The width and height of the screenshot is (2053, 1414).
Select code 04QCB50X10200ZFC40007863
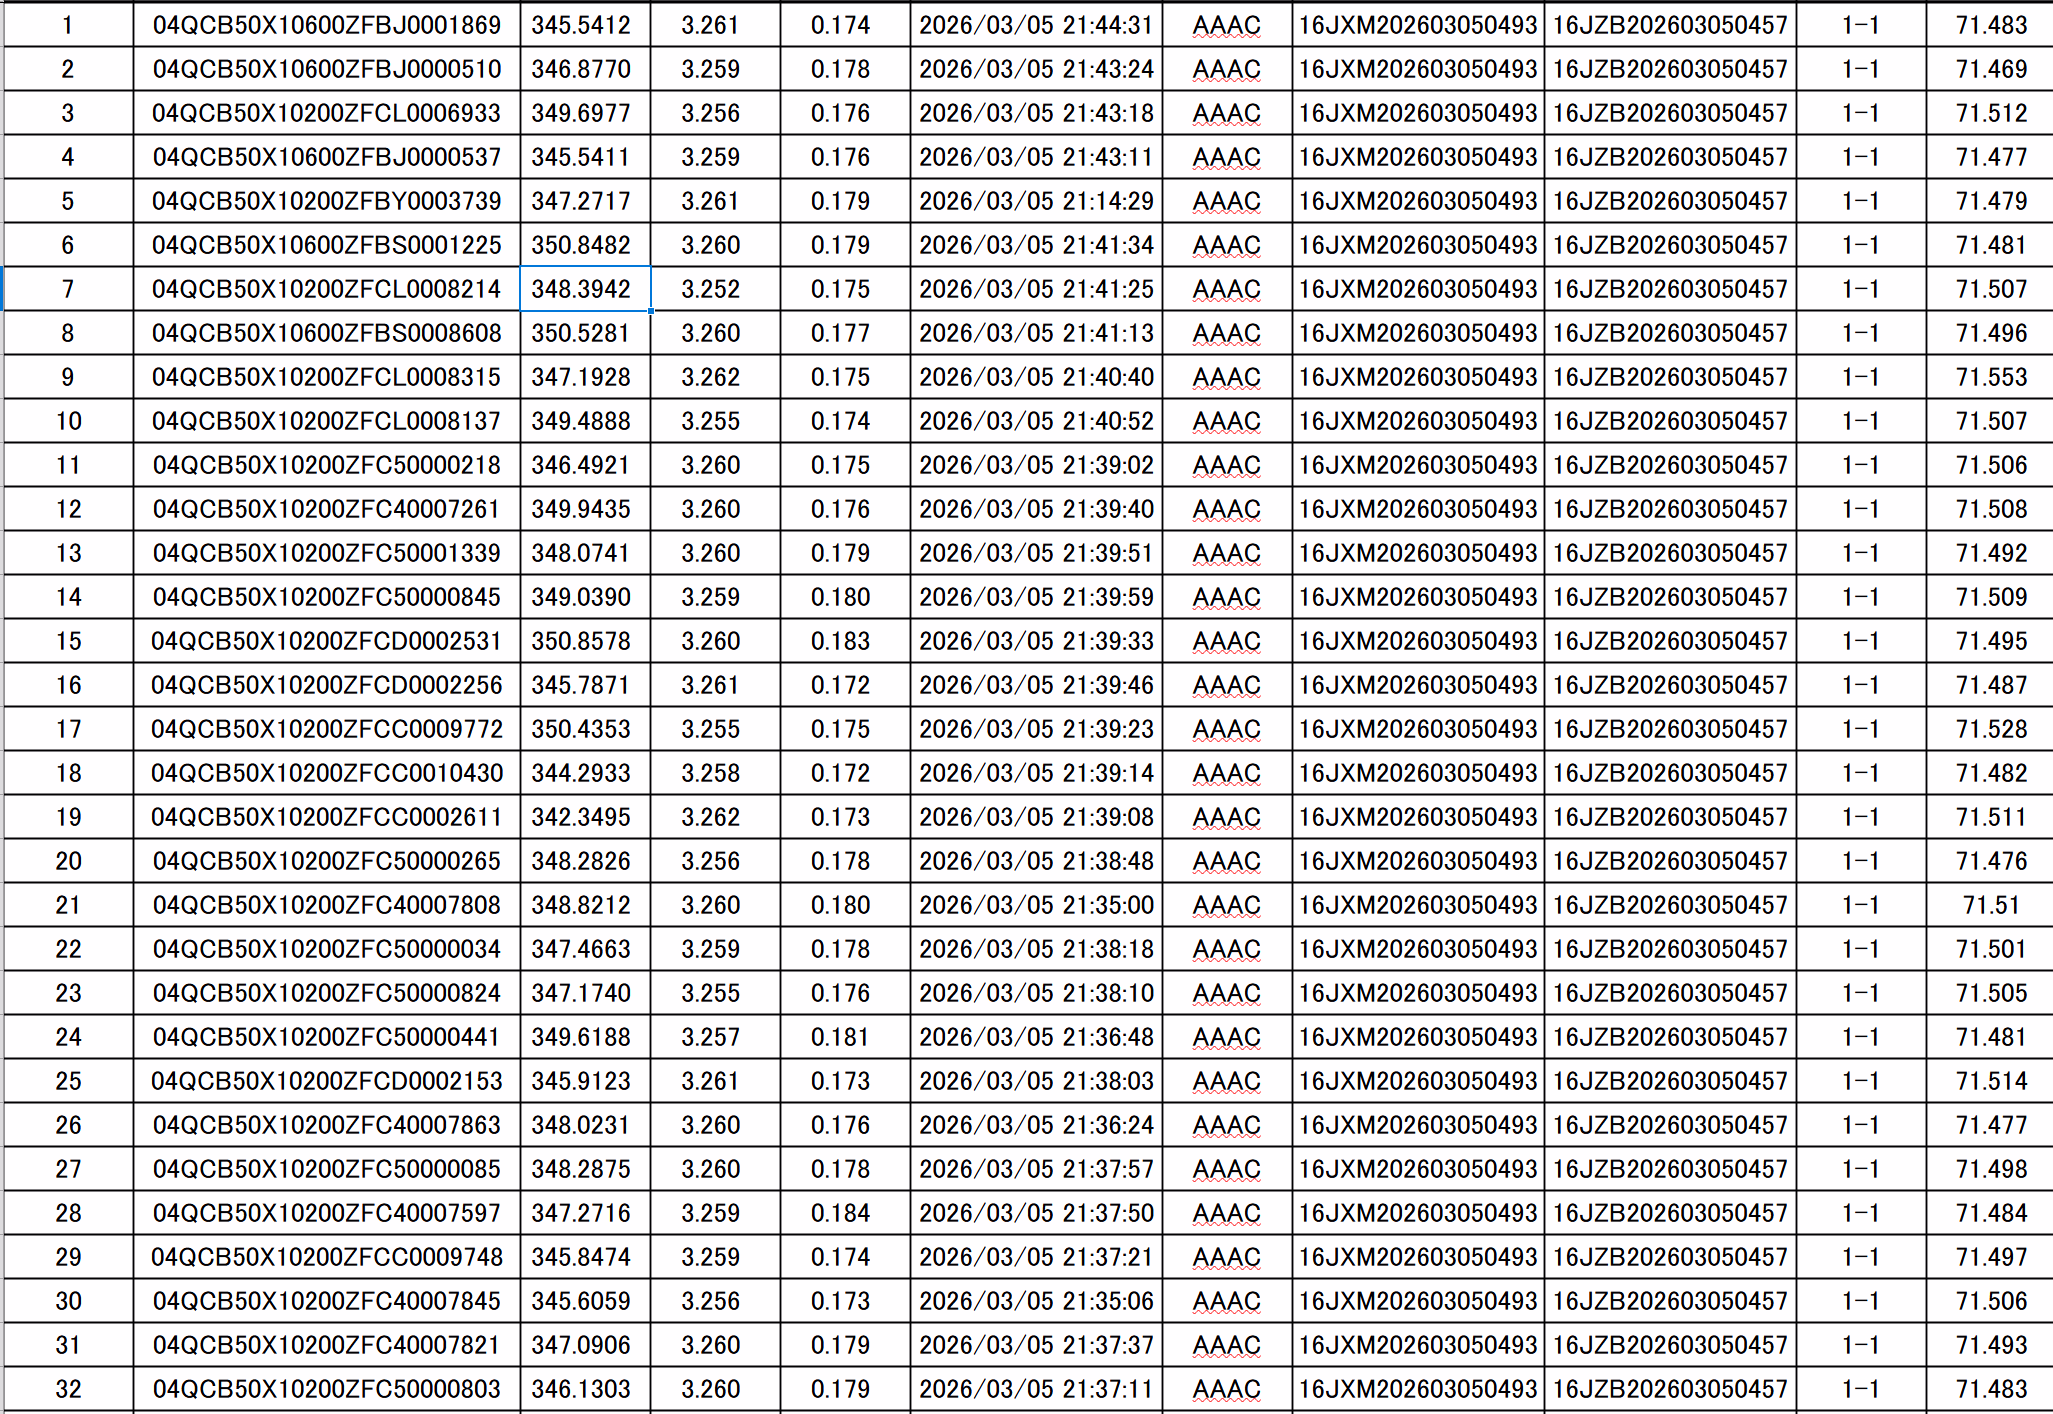tap(327, 1125)
